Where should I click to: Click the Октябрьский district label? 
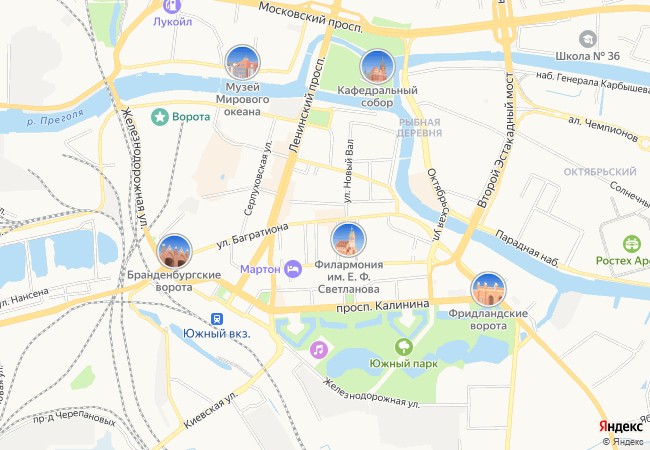[600, 172]
